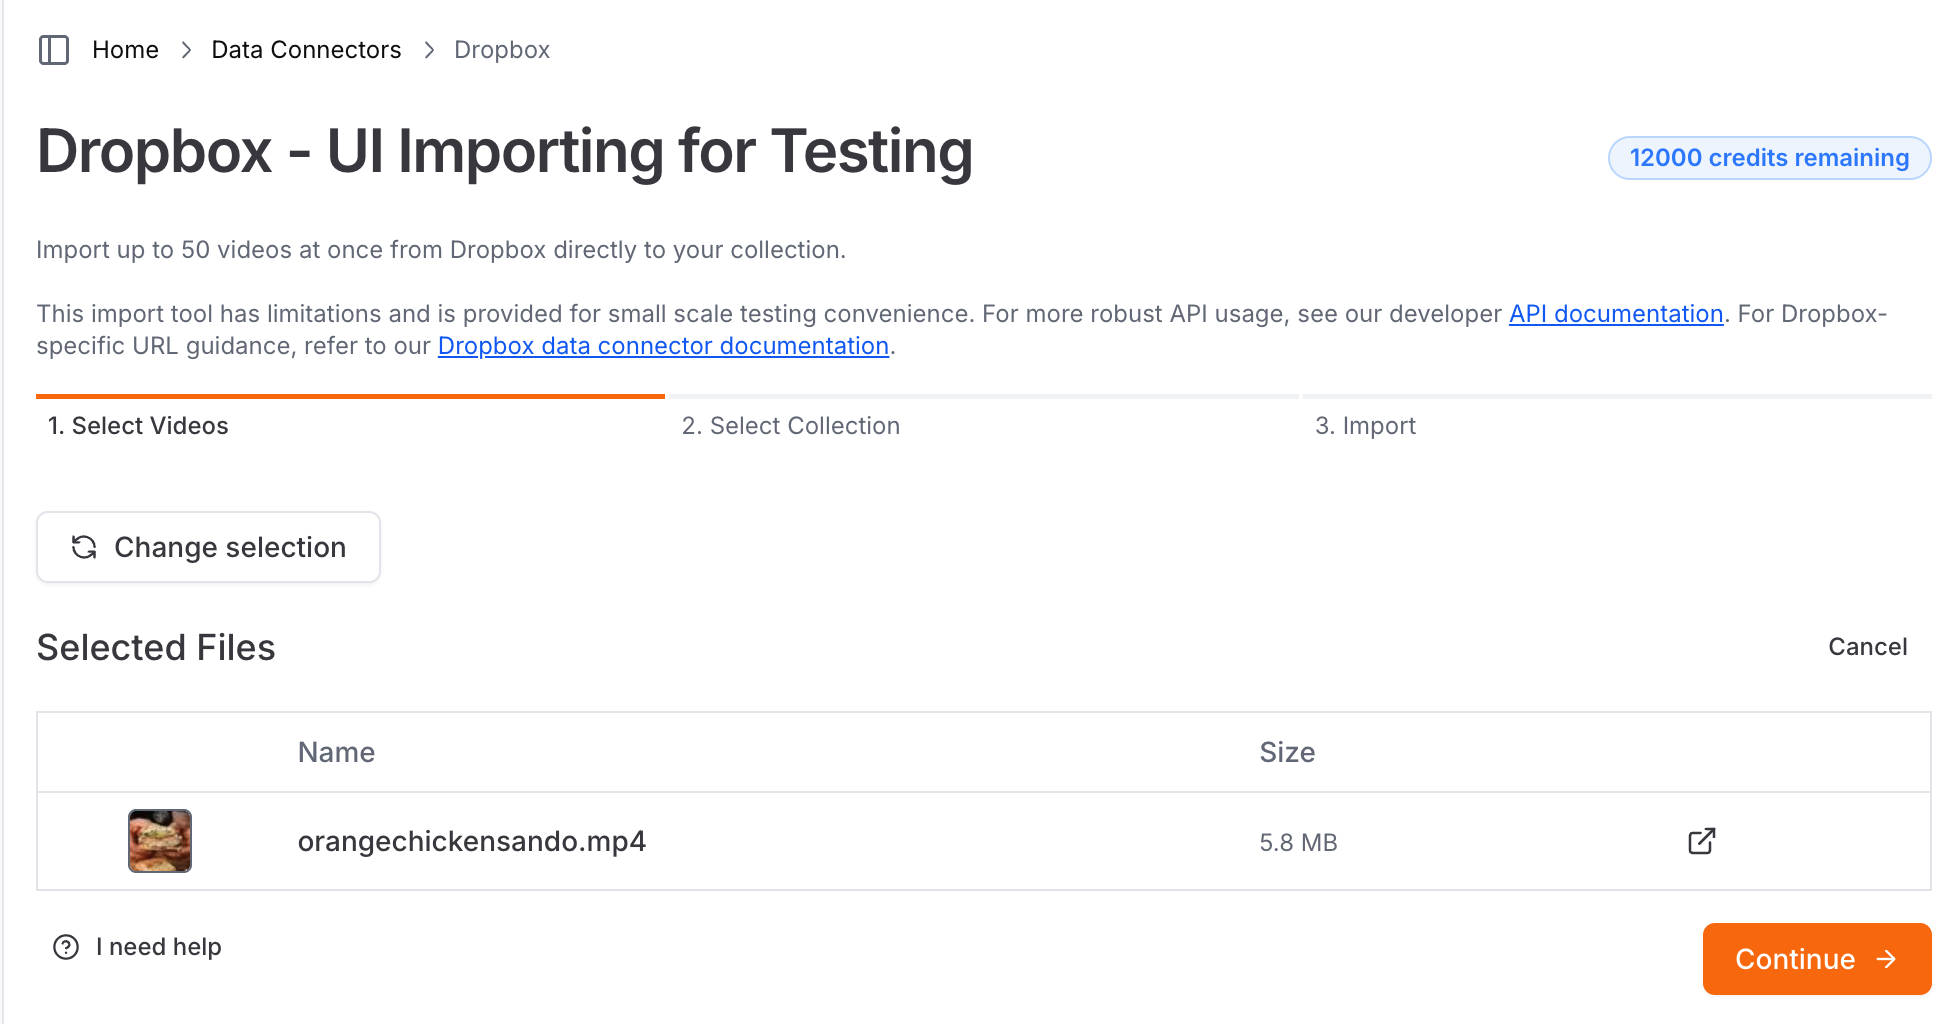Click the help question mark icon
The width and height of the screenshot is (1950, 1024).
click(66, 947)
